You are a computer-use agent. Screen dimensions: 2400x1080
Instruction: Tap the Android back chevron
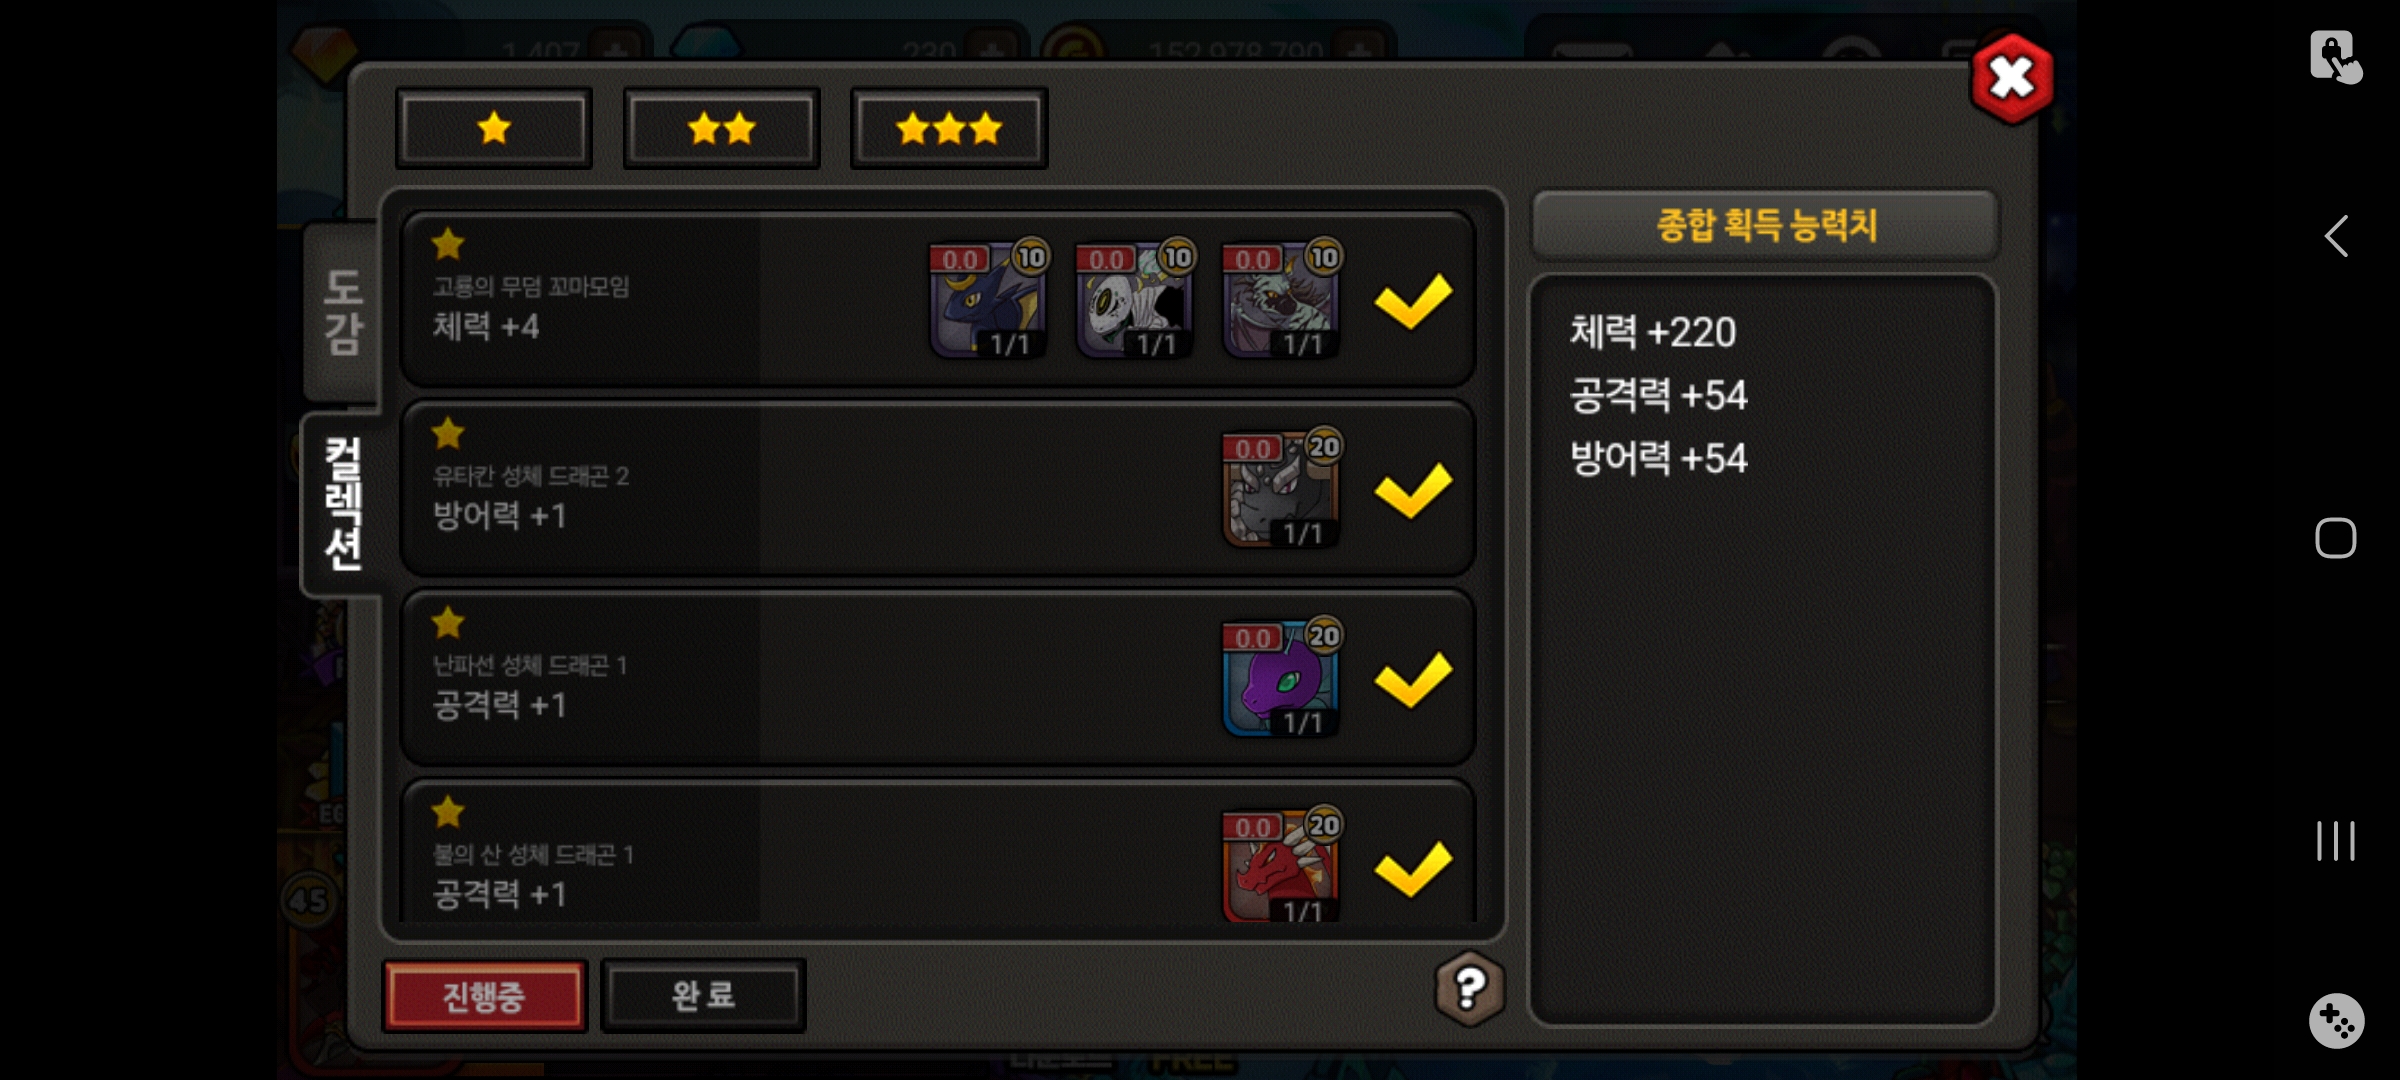(x=2336, y=237)
